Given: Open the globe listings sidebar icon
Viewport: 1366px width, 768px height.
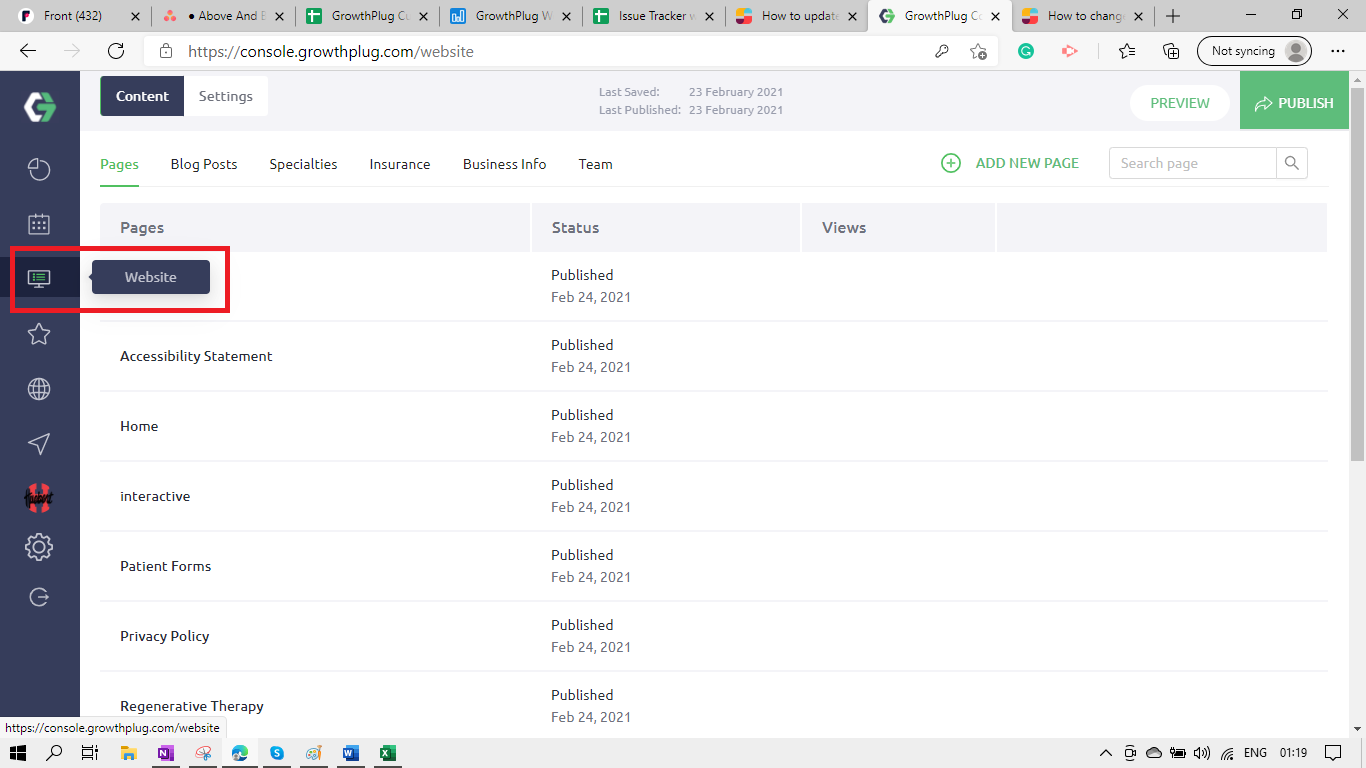Looking at the screenshot, I should coord(39,389).
